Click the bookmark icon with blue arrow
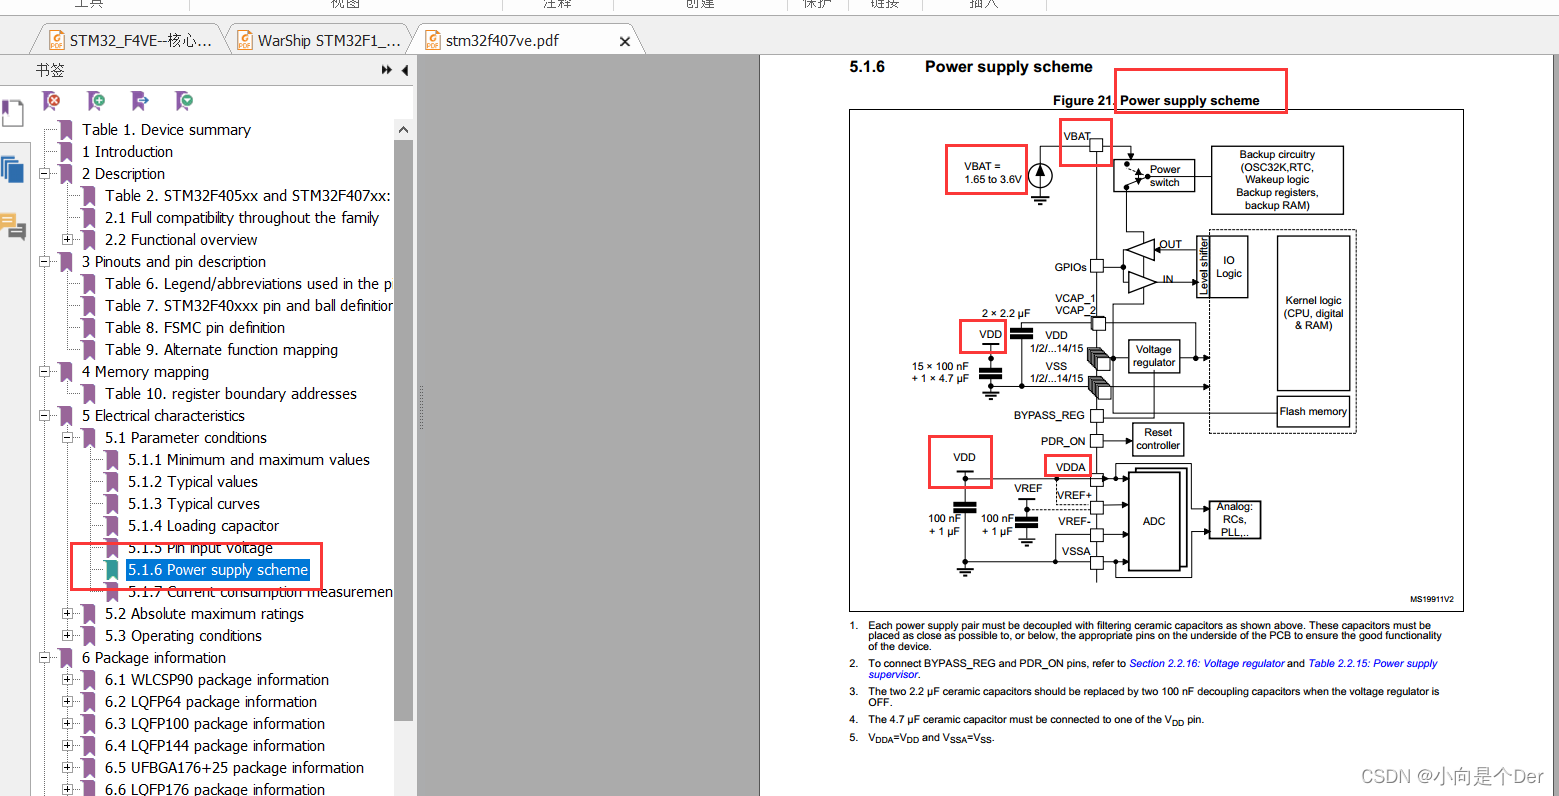Image resolution: width=1559 pixels, height=796 pixels. [x=140, y=100]
